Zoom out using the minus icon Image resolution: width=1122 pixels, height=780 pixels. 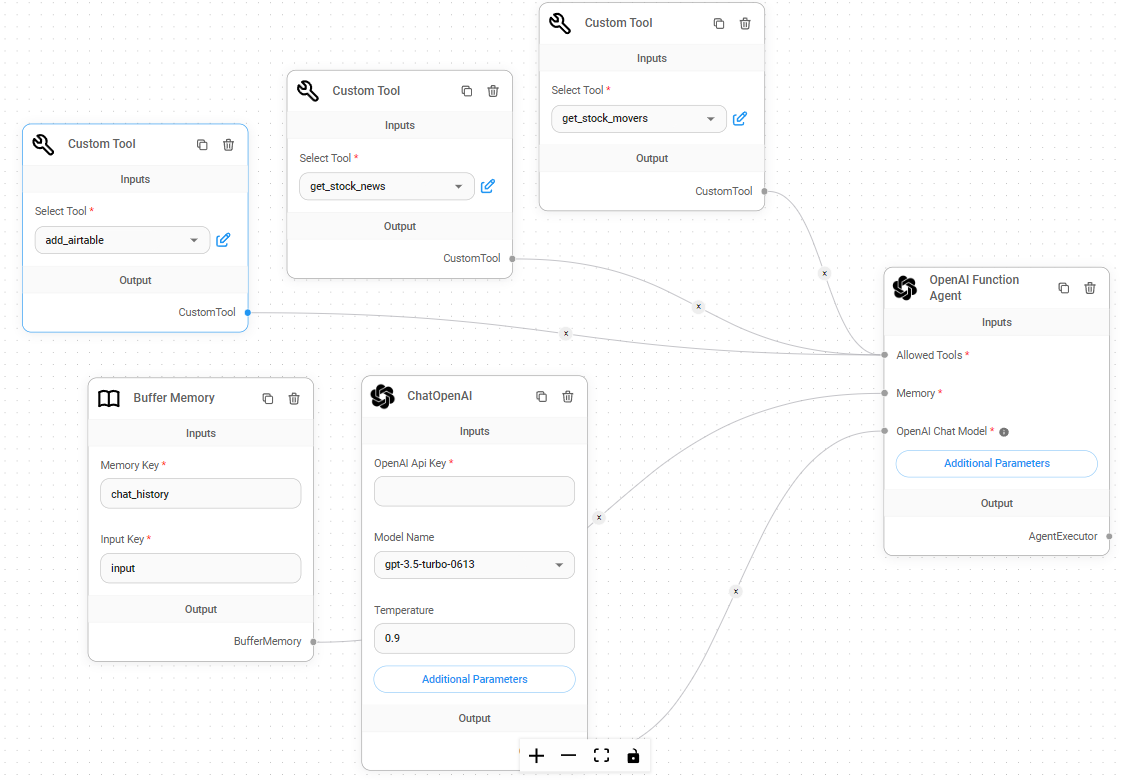569,756
